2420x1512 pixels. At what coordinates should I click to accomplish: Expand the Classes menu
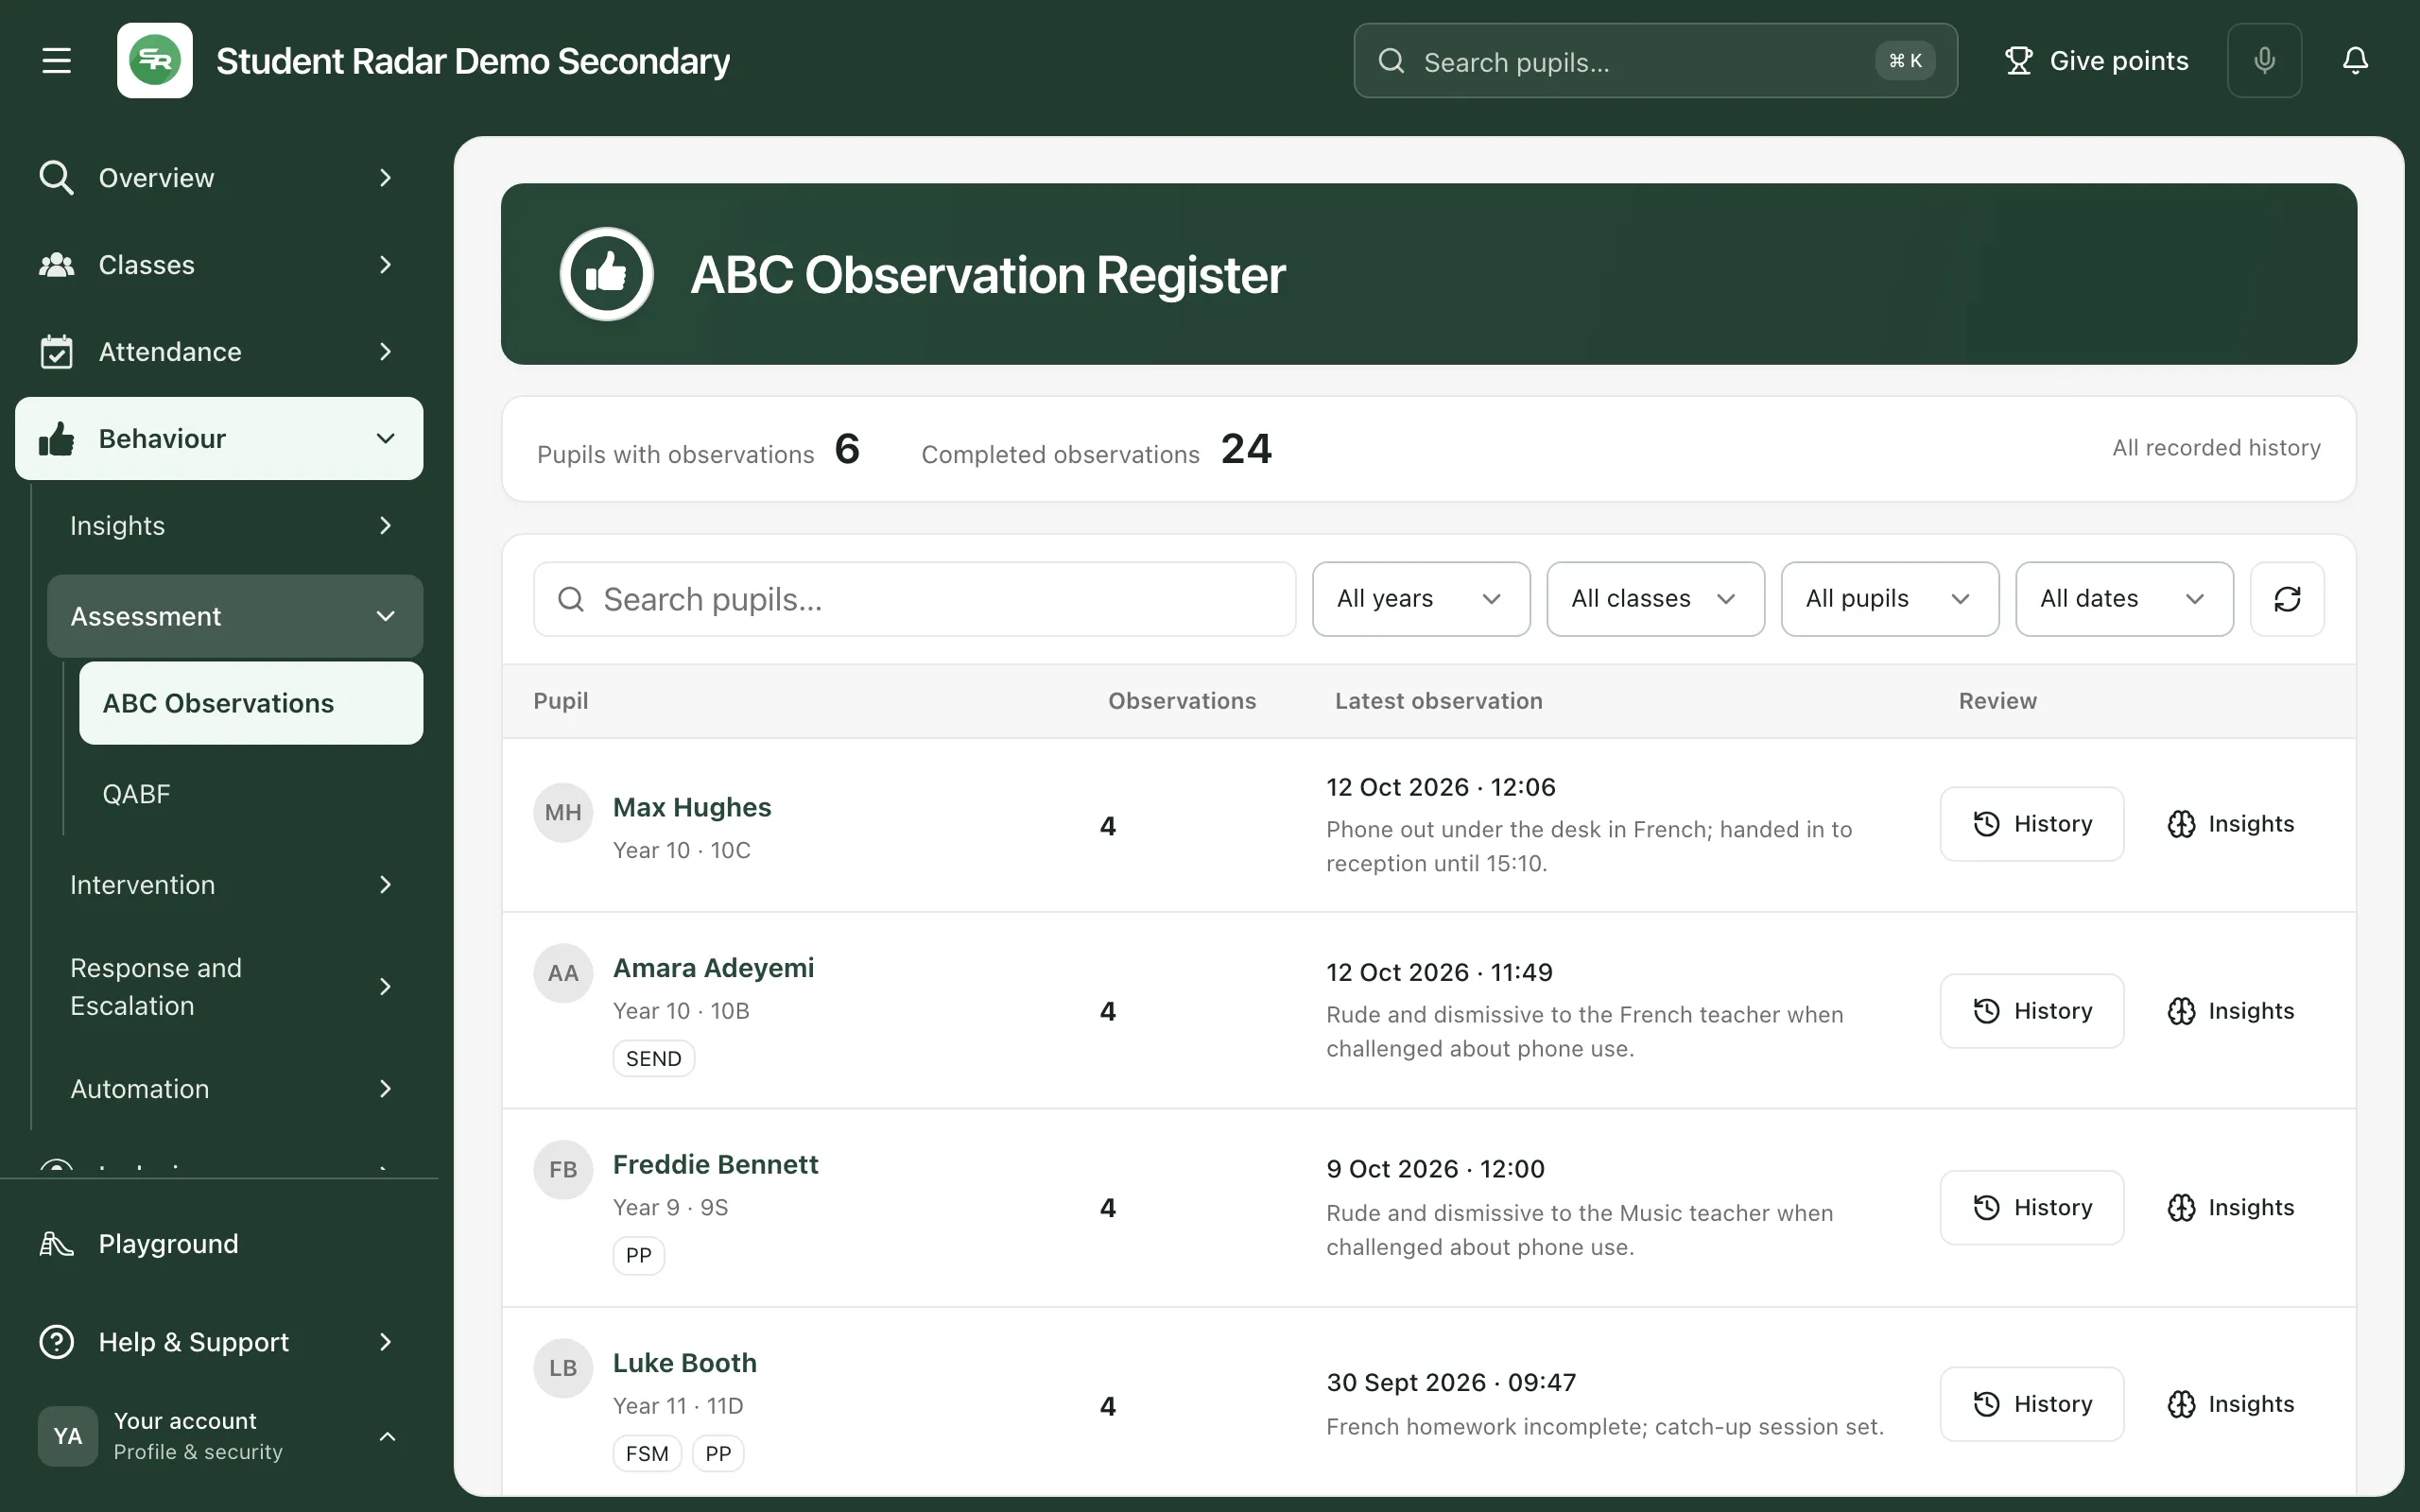[385, 265]
